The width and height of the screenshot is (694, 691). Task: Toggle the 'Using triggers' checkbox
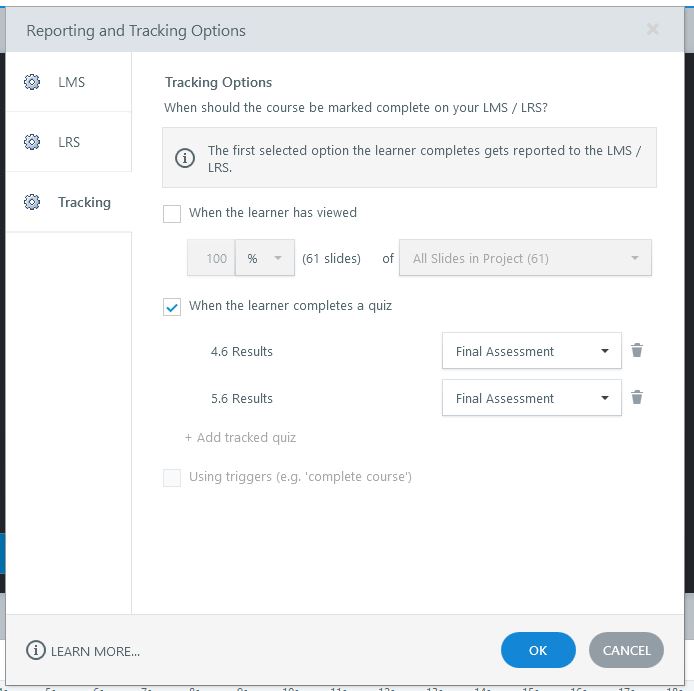[172, 477]
